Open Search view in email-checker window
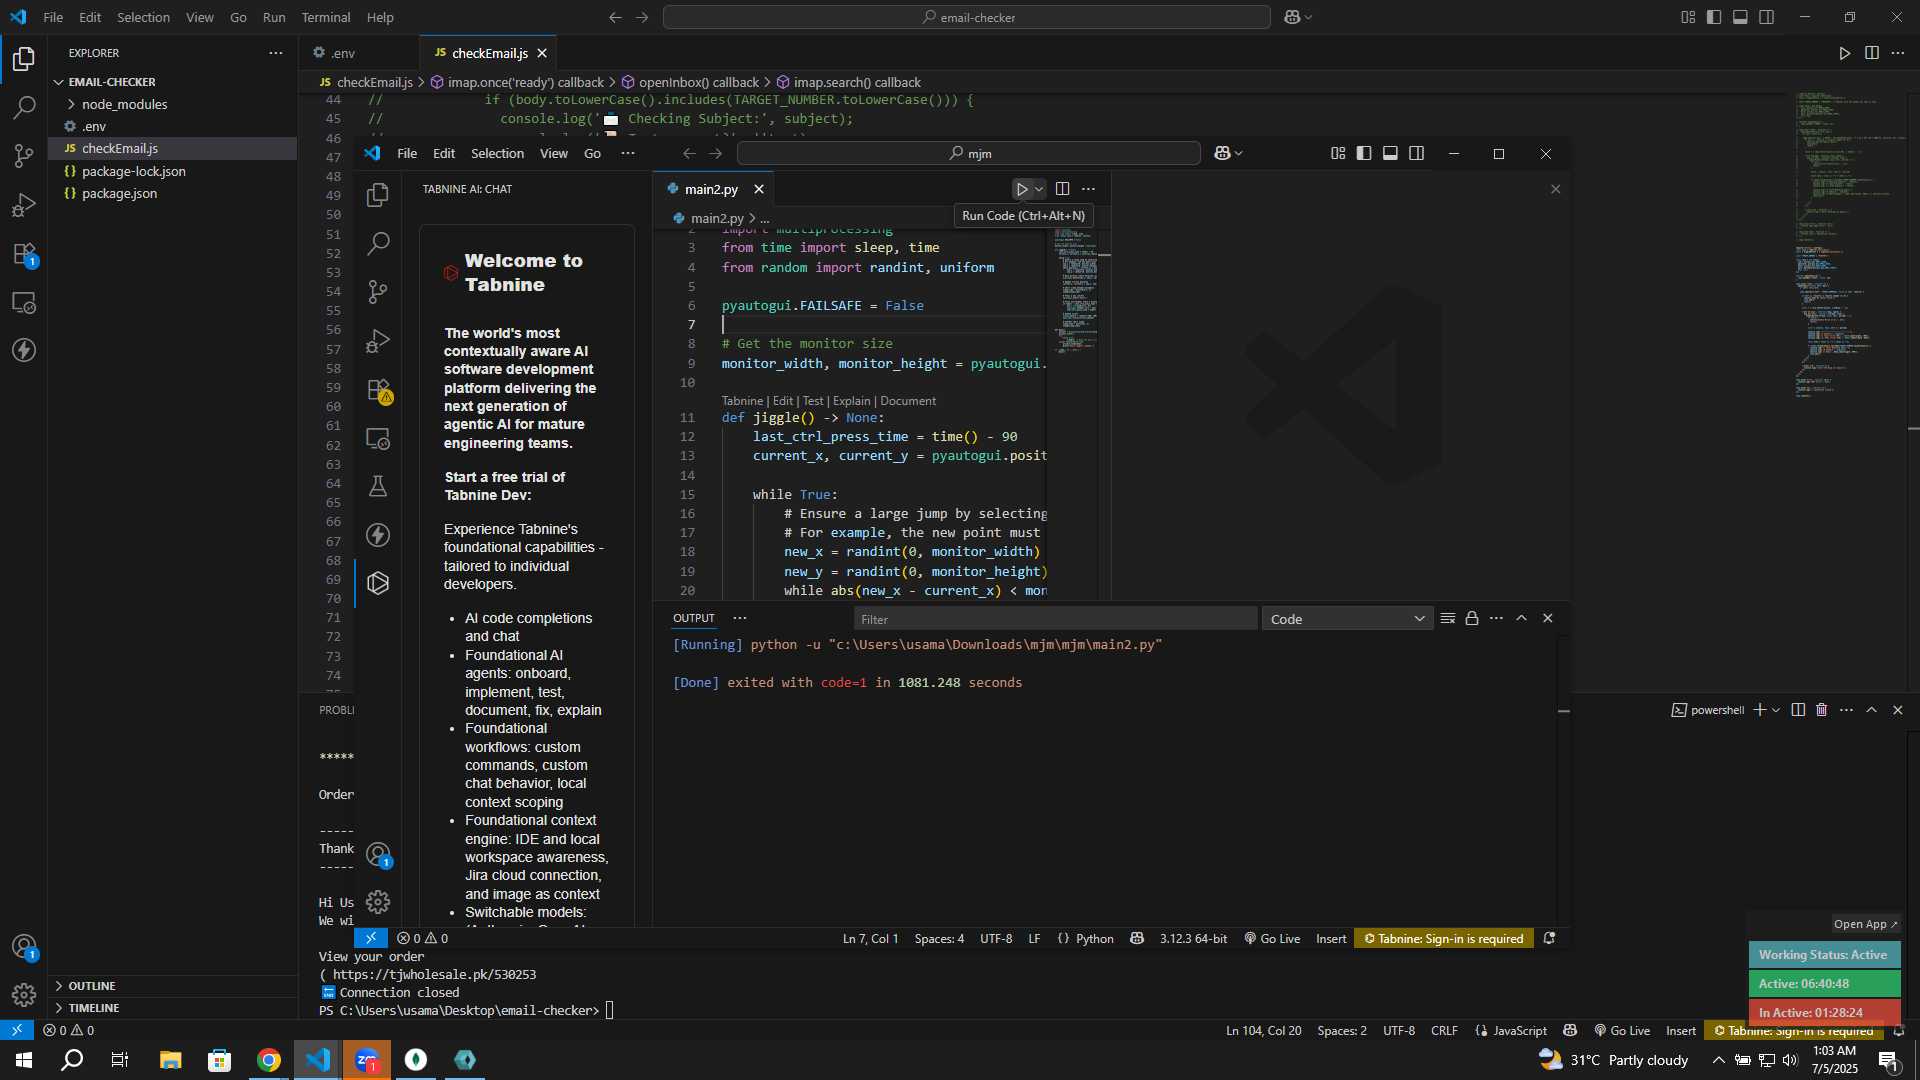 24,107
